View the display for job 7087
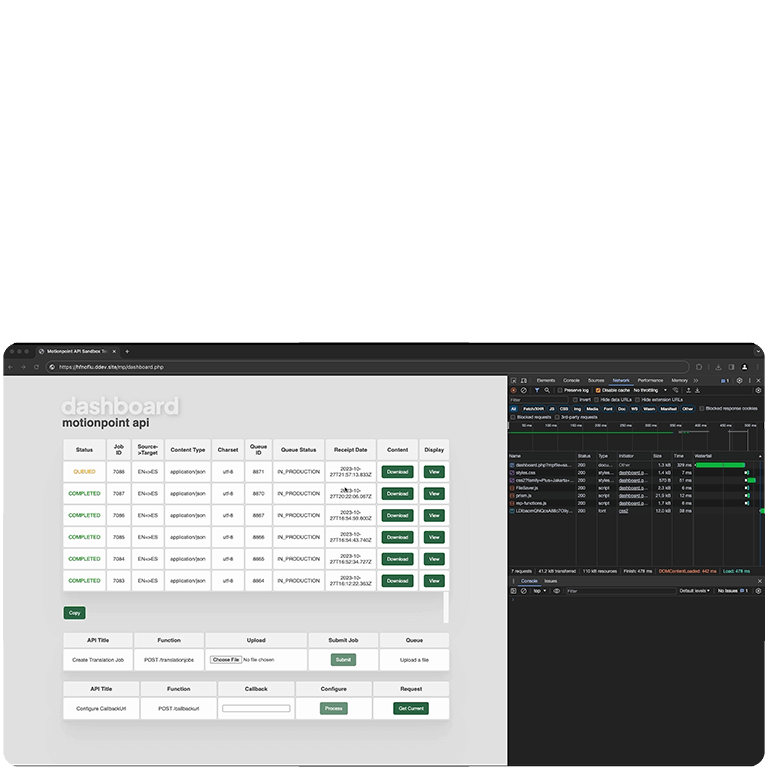 (x=434, y=494)
